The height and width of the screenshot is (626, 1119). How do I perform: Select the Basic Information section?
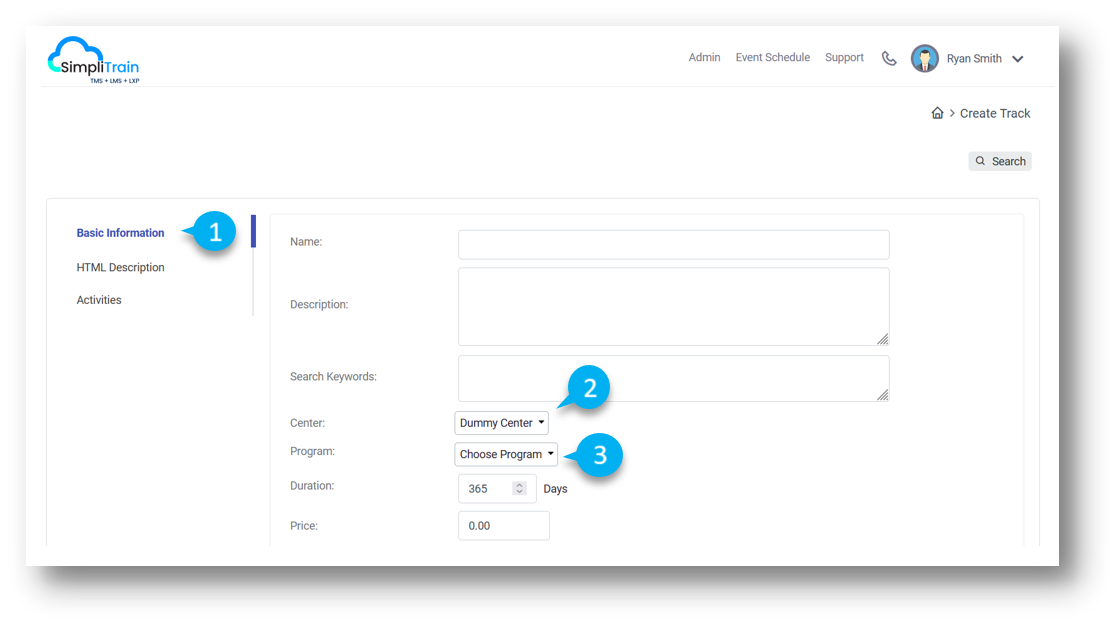120,232
